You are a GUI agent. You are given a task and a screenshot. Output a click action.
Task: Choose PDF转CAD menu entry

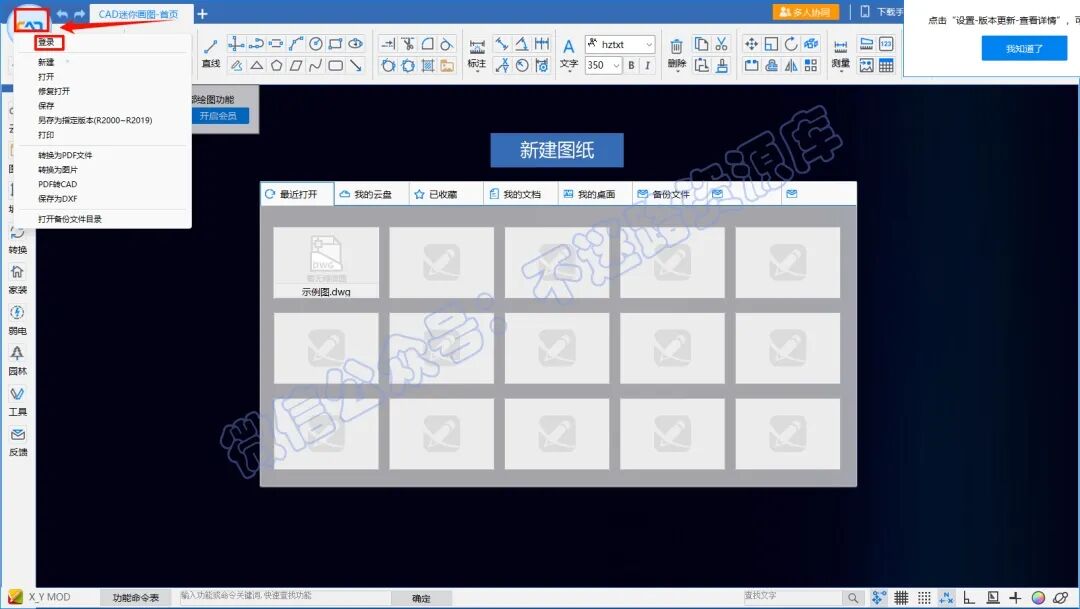click(x=58, y=184)
